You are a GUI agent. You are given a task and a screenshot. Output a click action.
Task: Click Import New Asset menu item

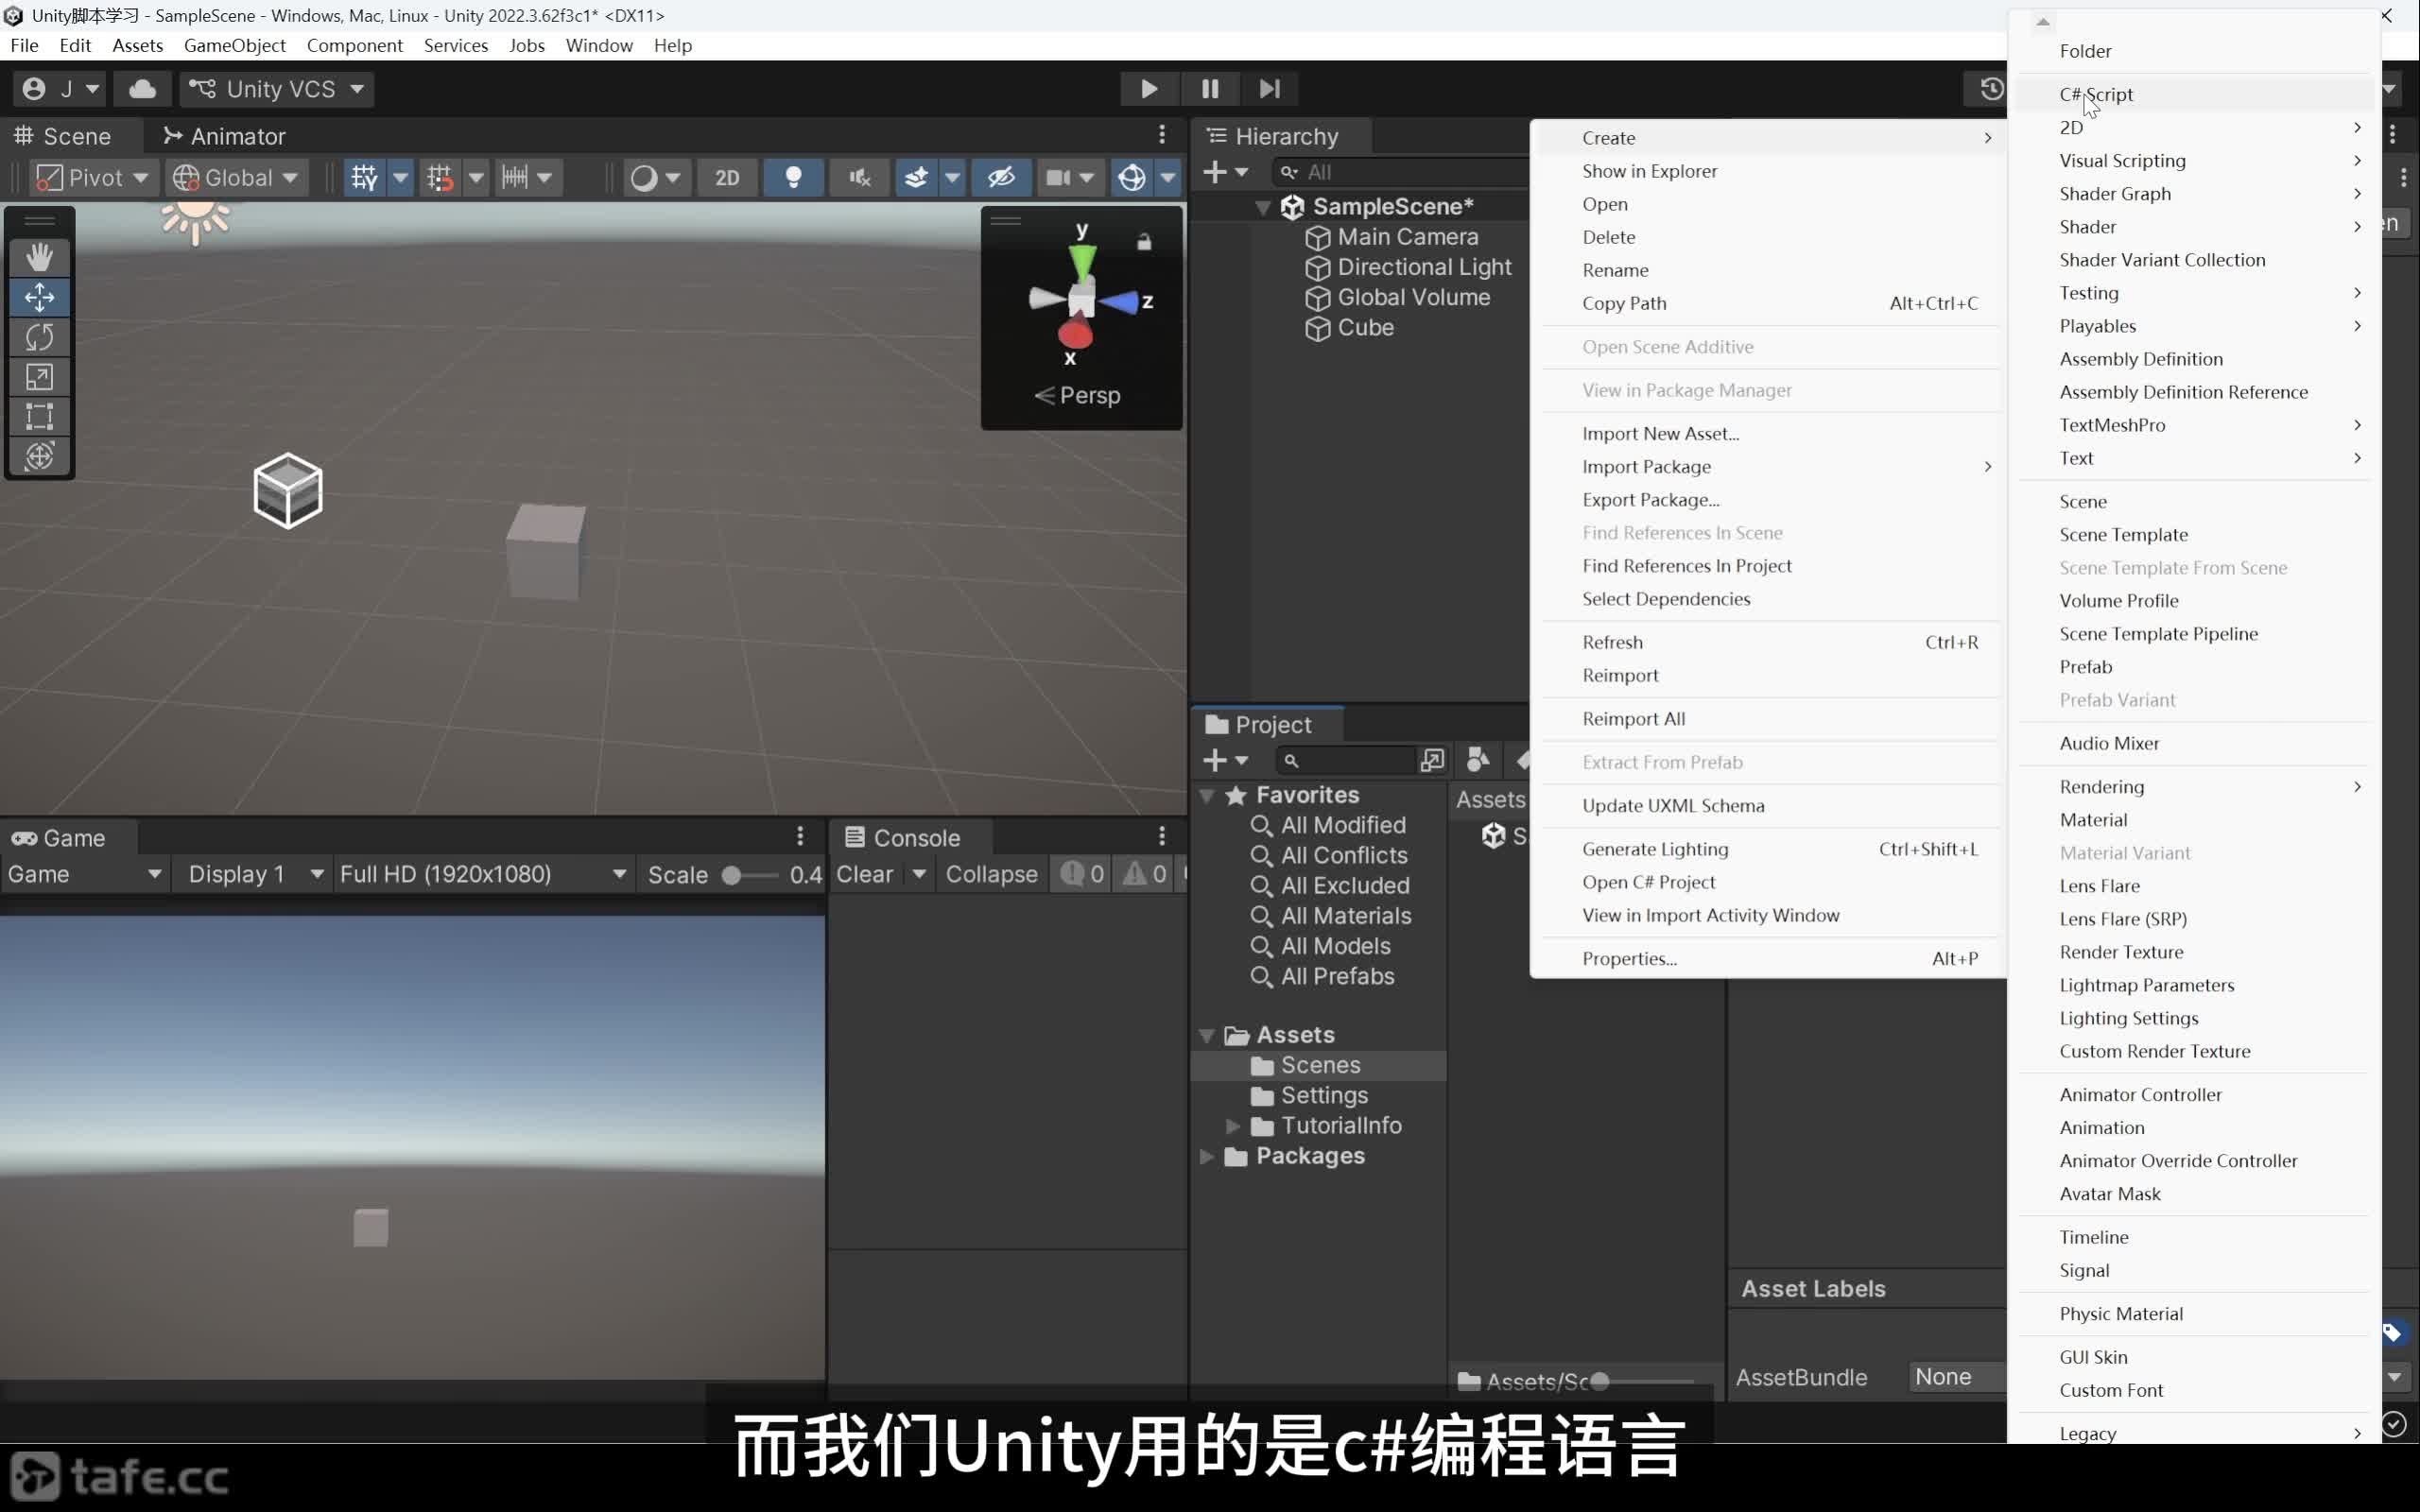pos(1768,433)
